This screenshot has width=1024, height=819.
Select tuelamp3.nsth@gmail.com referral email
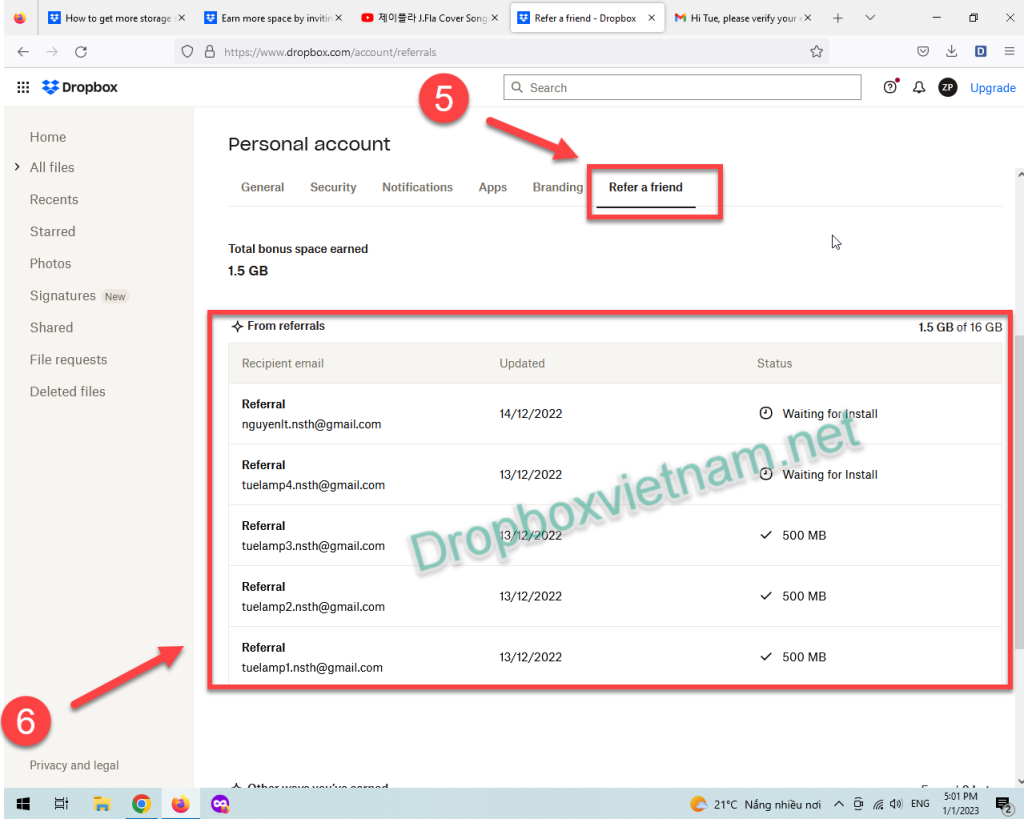click(x=313, y=546)
